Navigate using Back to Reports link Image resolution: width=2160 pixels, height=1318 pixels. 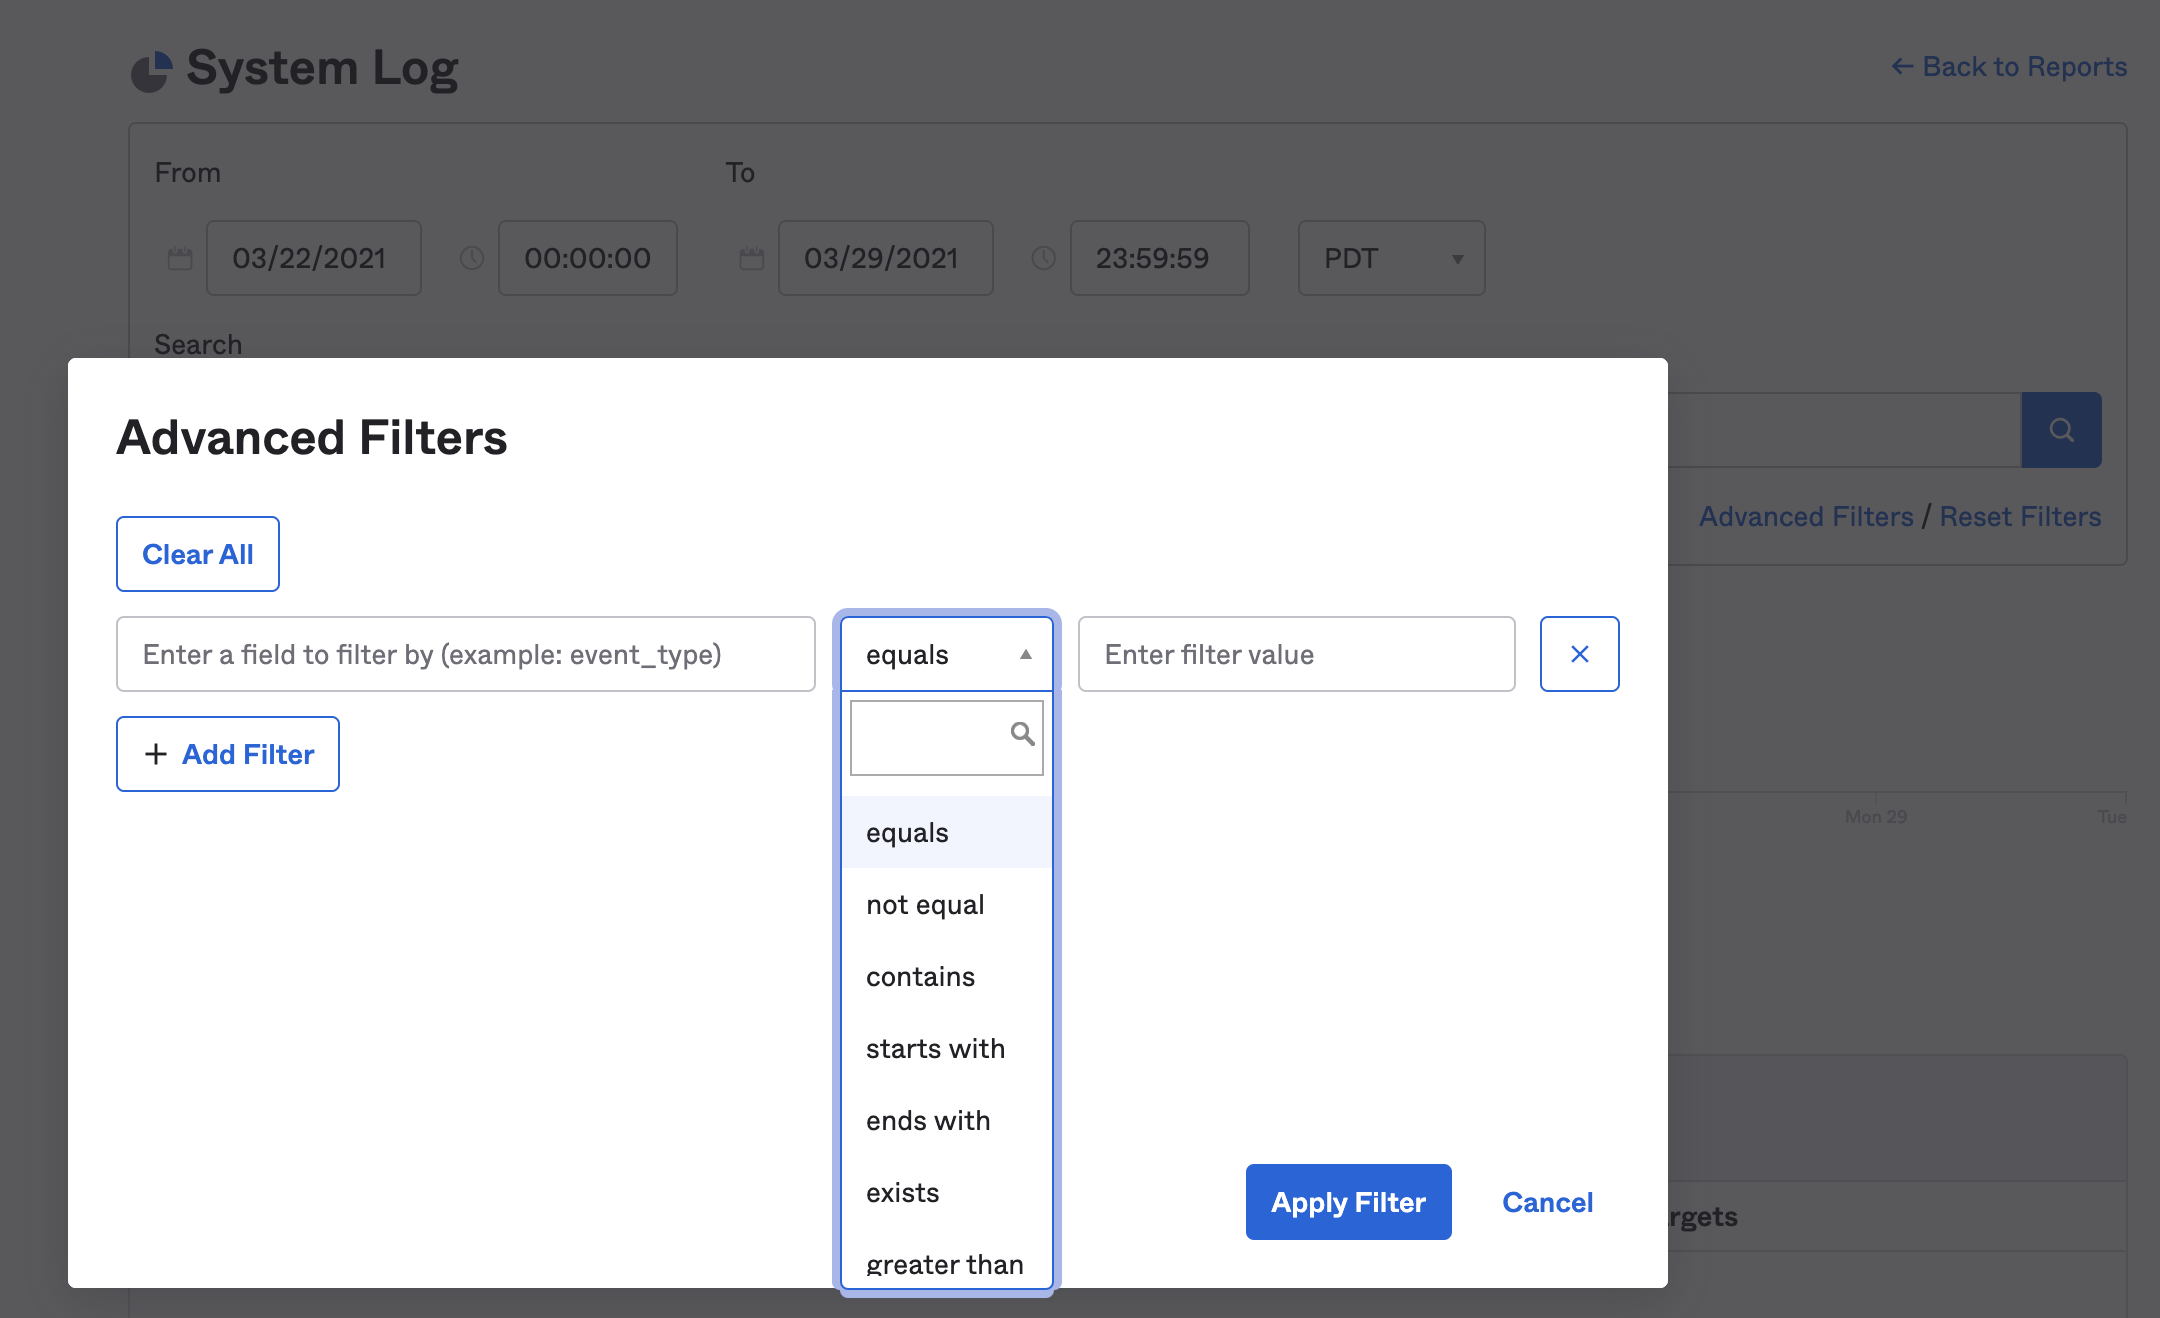pyautogui.click(x=2023, y=66)
